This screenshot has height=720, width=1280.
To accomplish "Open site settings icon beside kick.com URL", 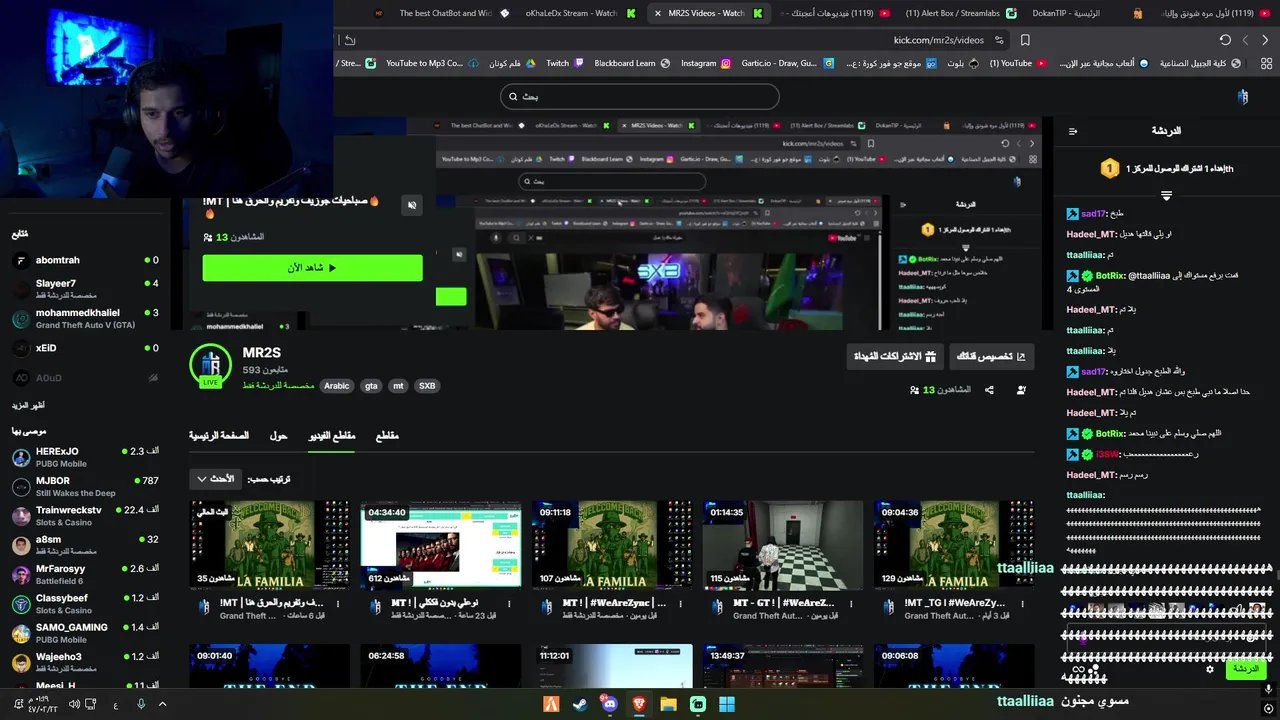I will [999, 40].
